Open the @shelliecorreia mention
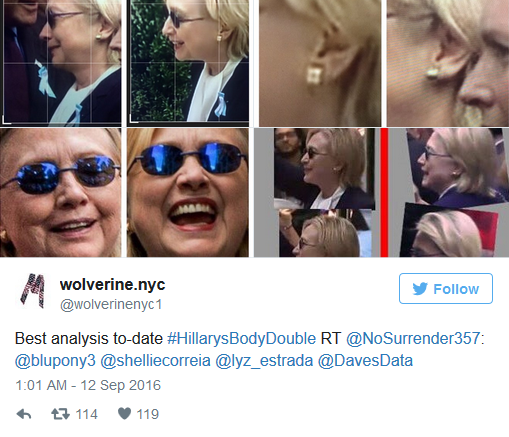Screen dimensions: 509x437 pos(155,361)
